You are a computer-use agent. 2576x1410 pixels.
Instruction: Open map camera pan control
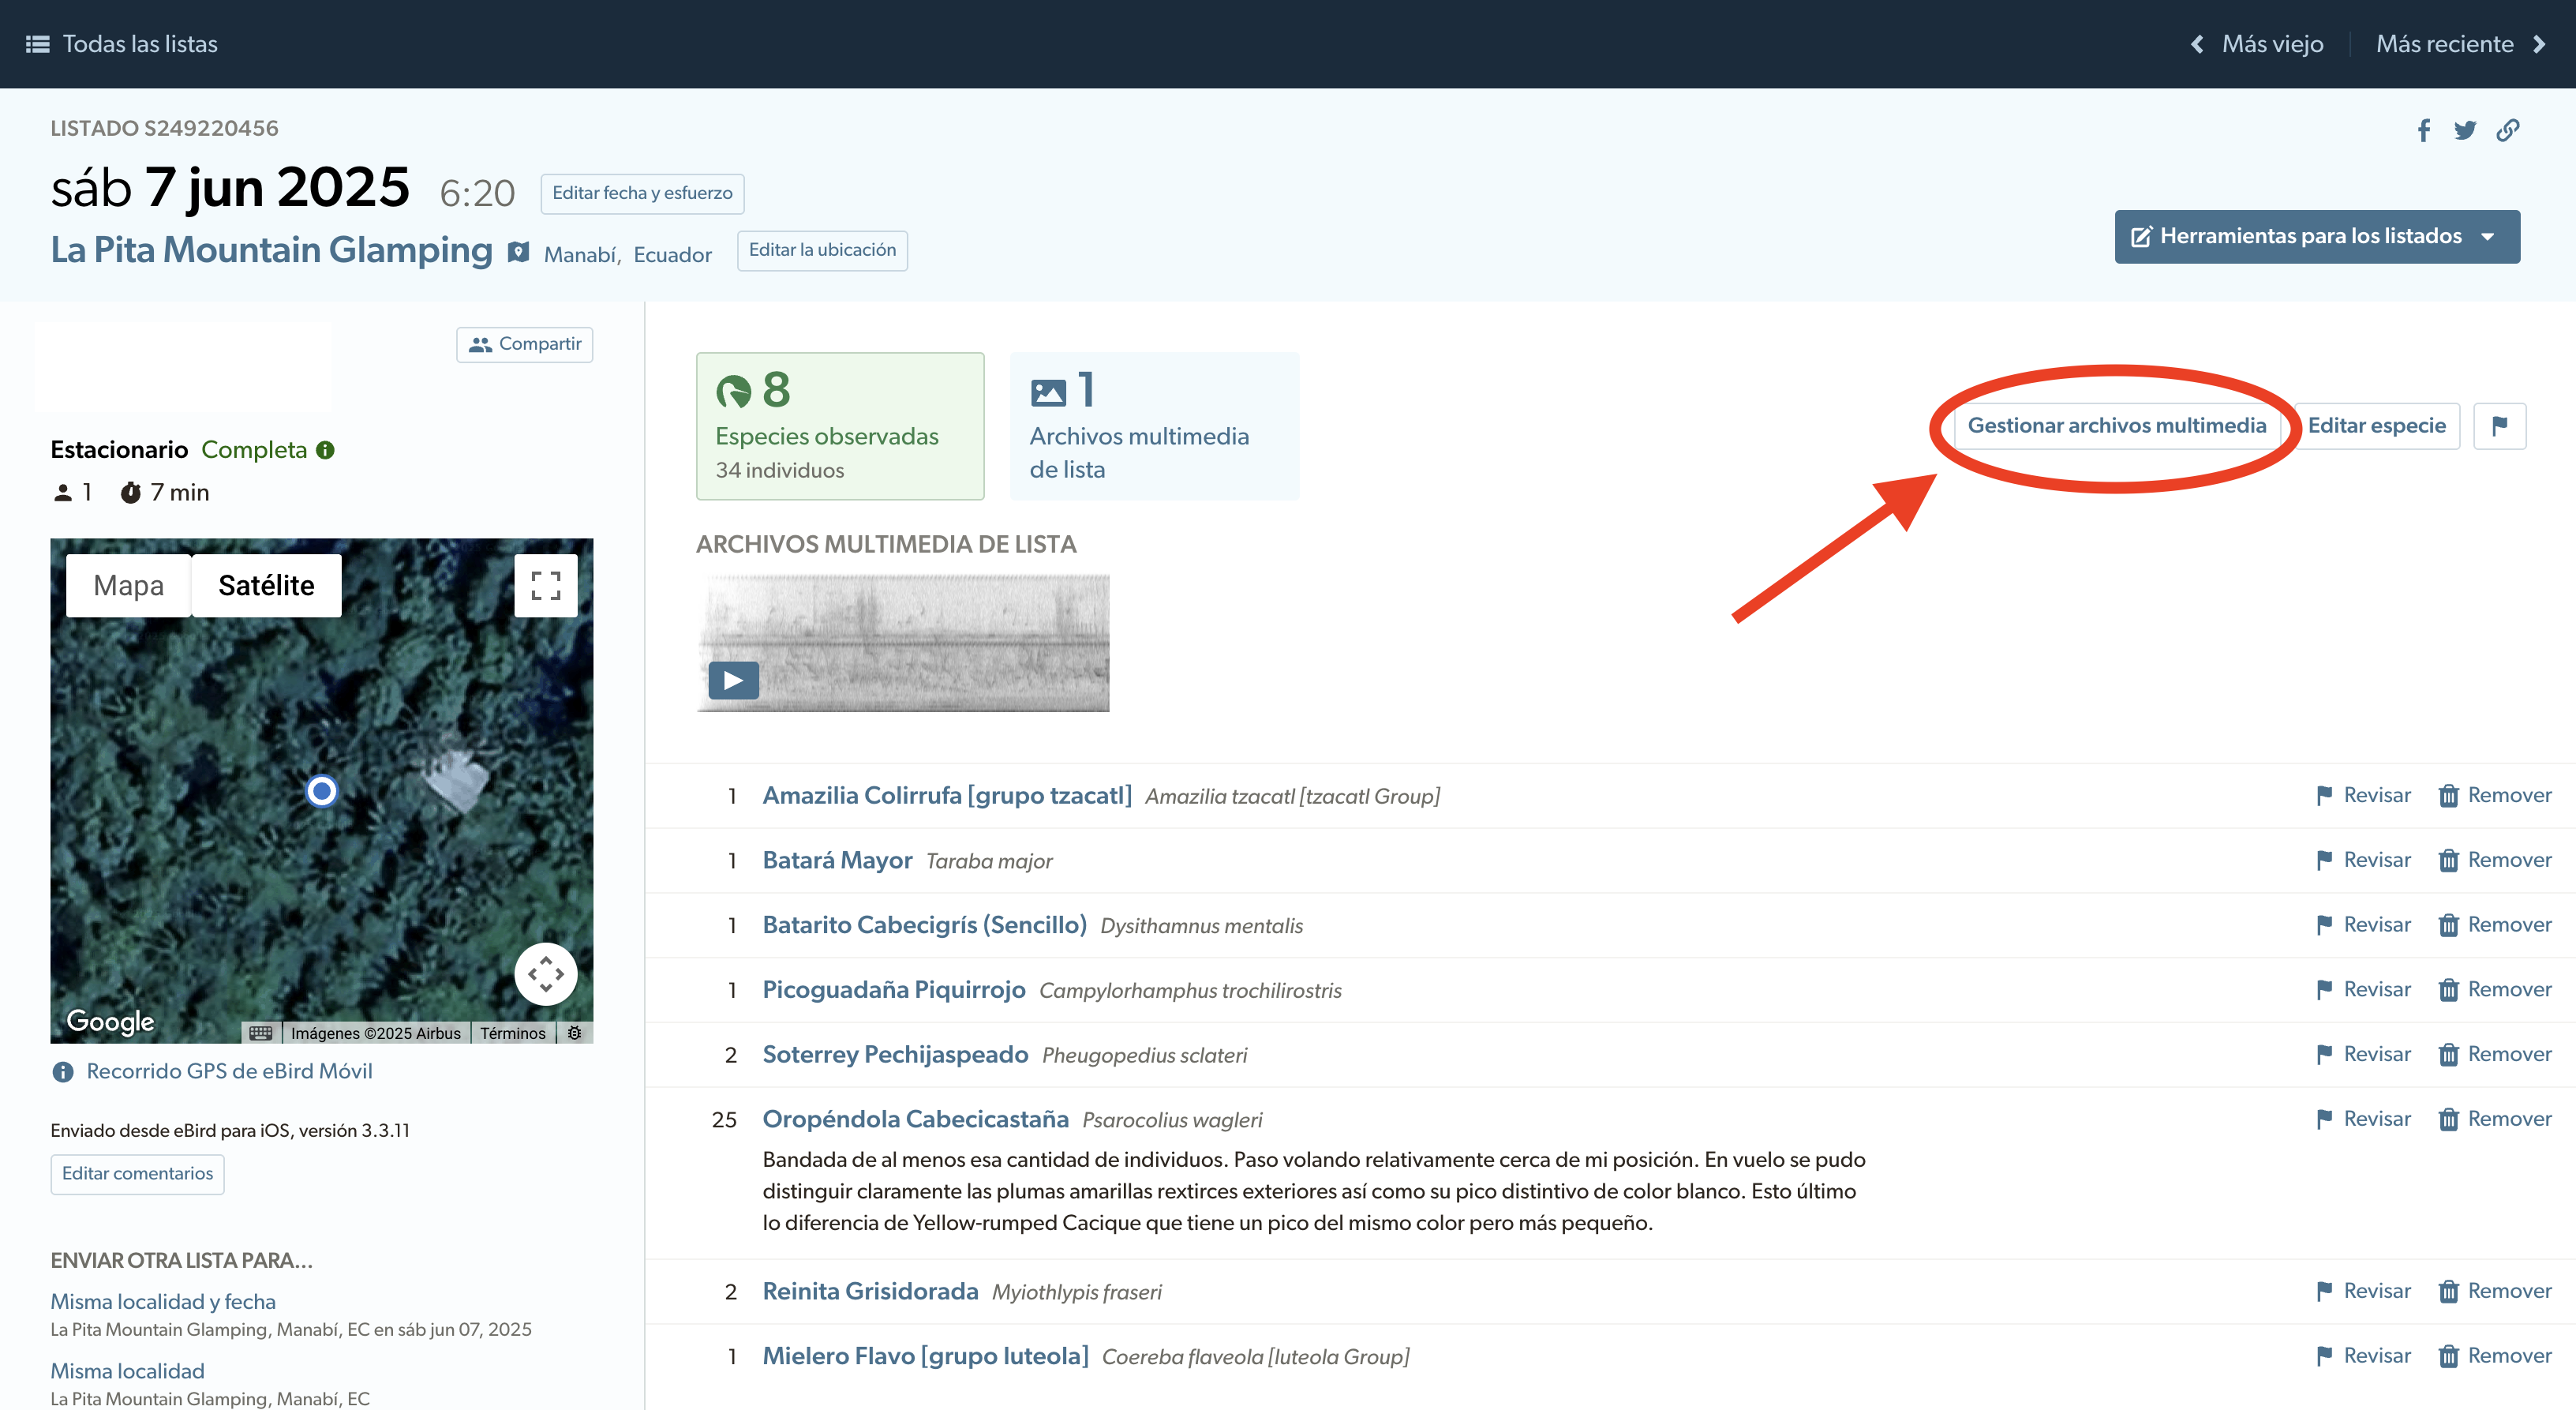click(545, 973)
